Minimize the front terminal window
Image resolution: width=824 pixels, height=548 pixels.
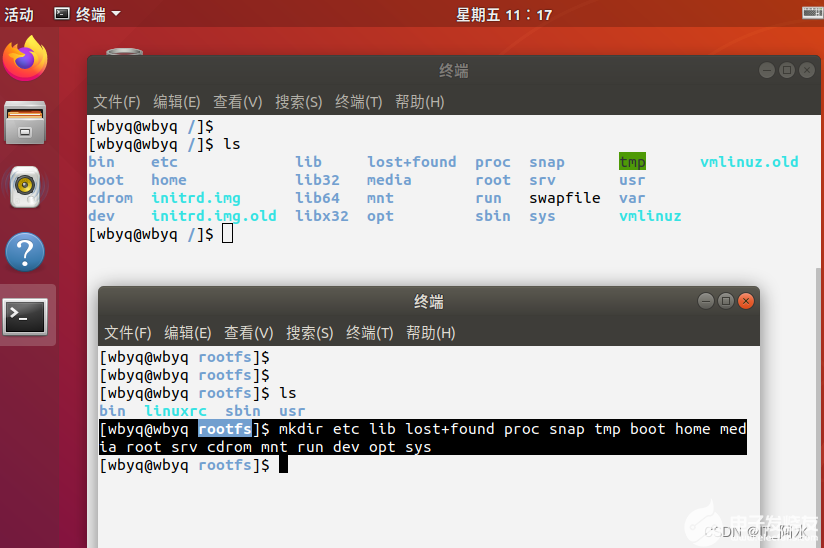tap(706, 301)
